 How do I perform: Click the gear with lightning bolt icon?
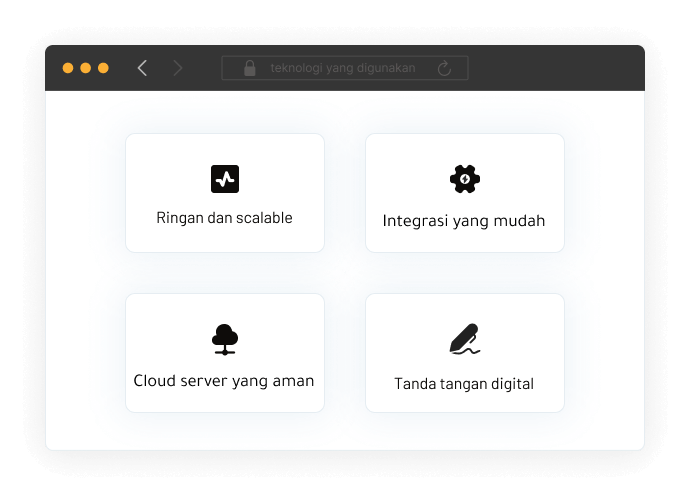465,179
